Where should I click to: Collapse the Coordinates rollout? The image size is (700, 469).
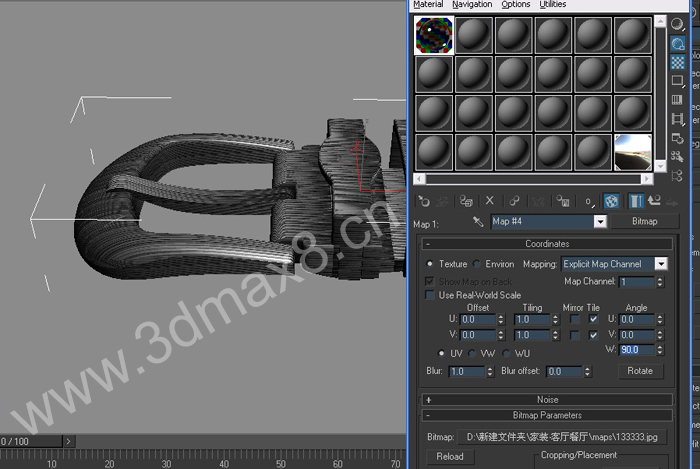click(x=547, y=244)
